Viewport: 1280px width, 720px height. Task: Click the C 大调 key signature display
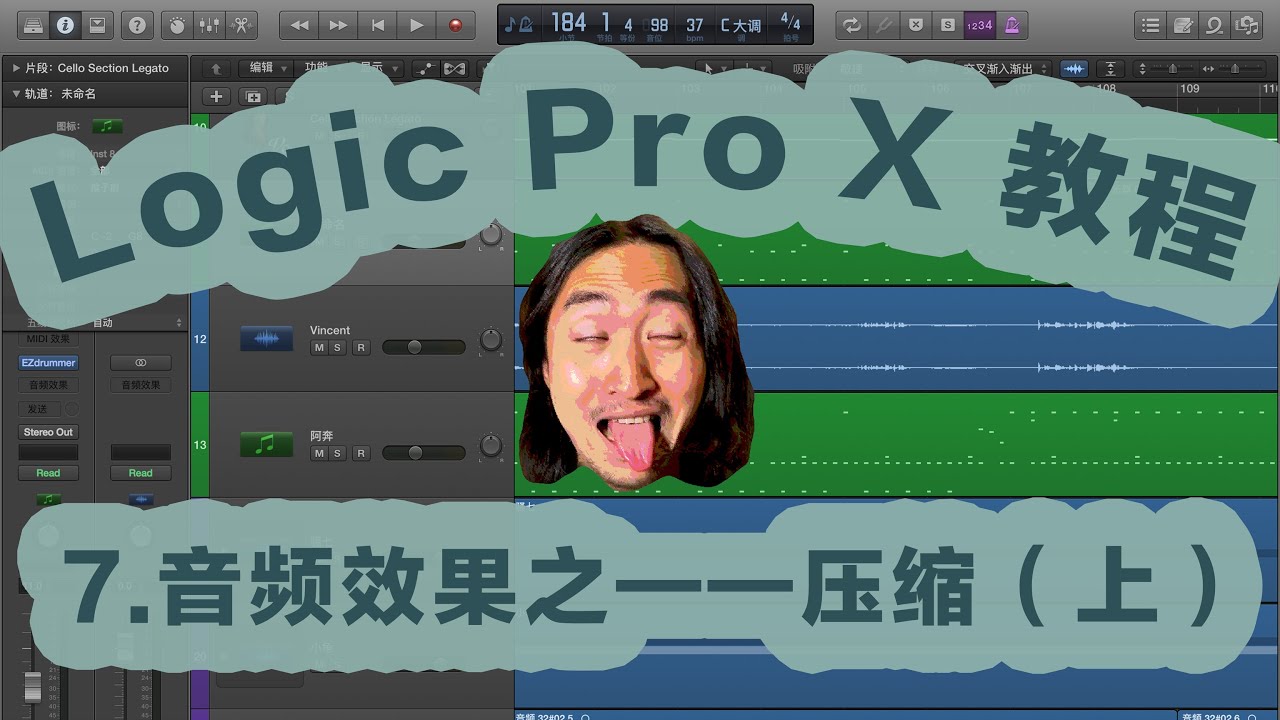point(740,24)
